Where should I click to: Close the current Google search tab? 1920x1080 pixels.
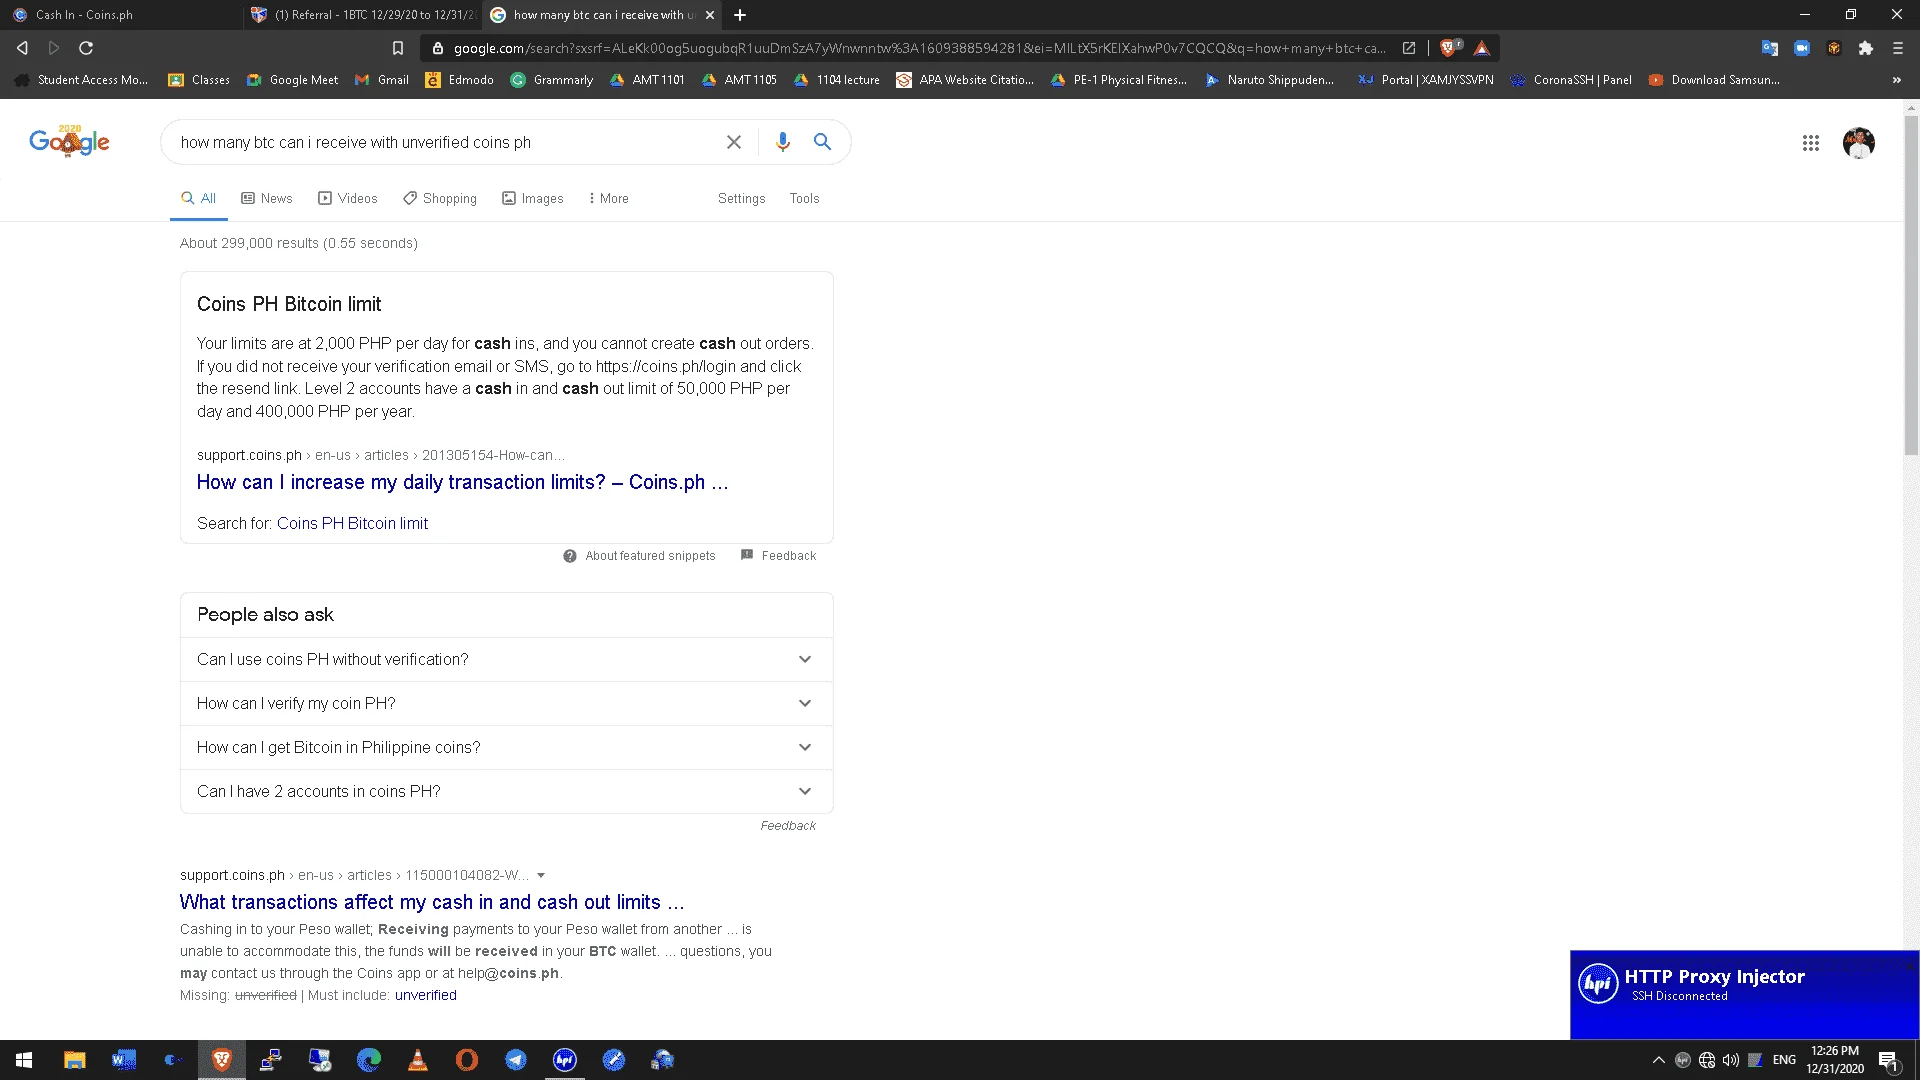pyautogui.click(x=710, y=15)
